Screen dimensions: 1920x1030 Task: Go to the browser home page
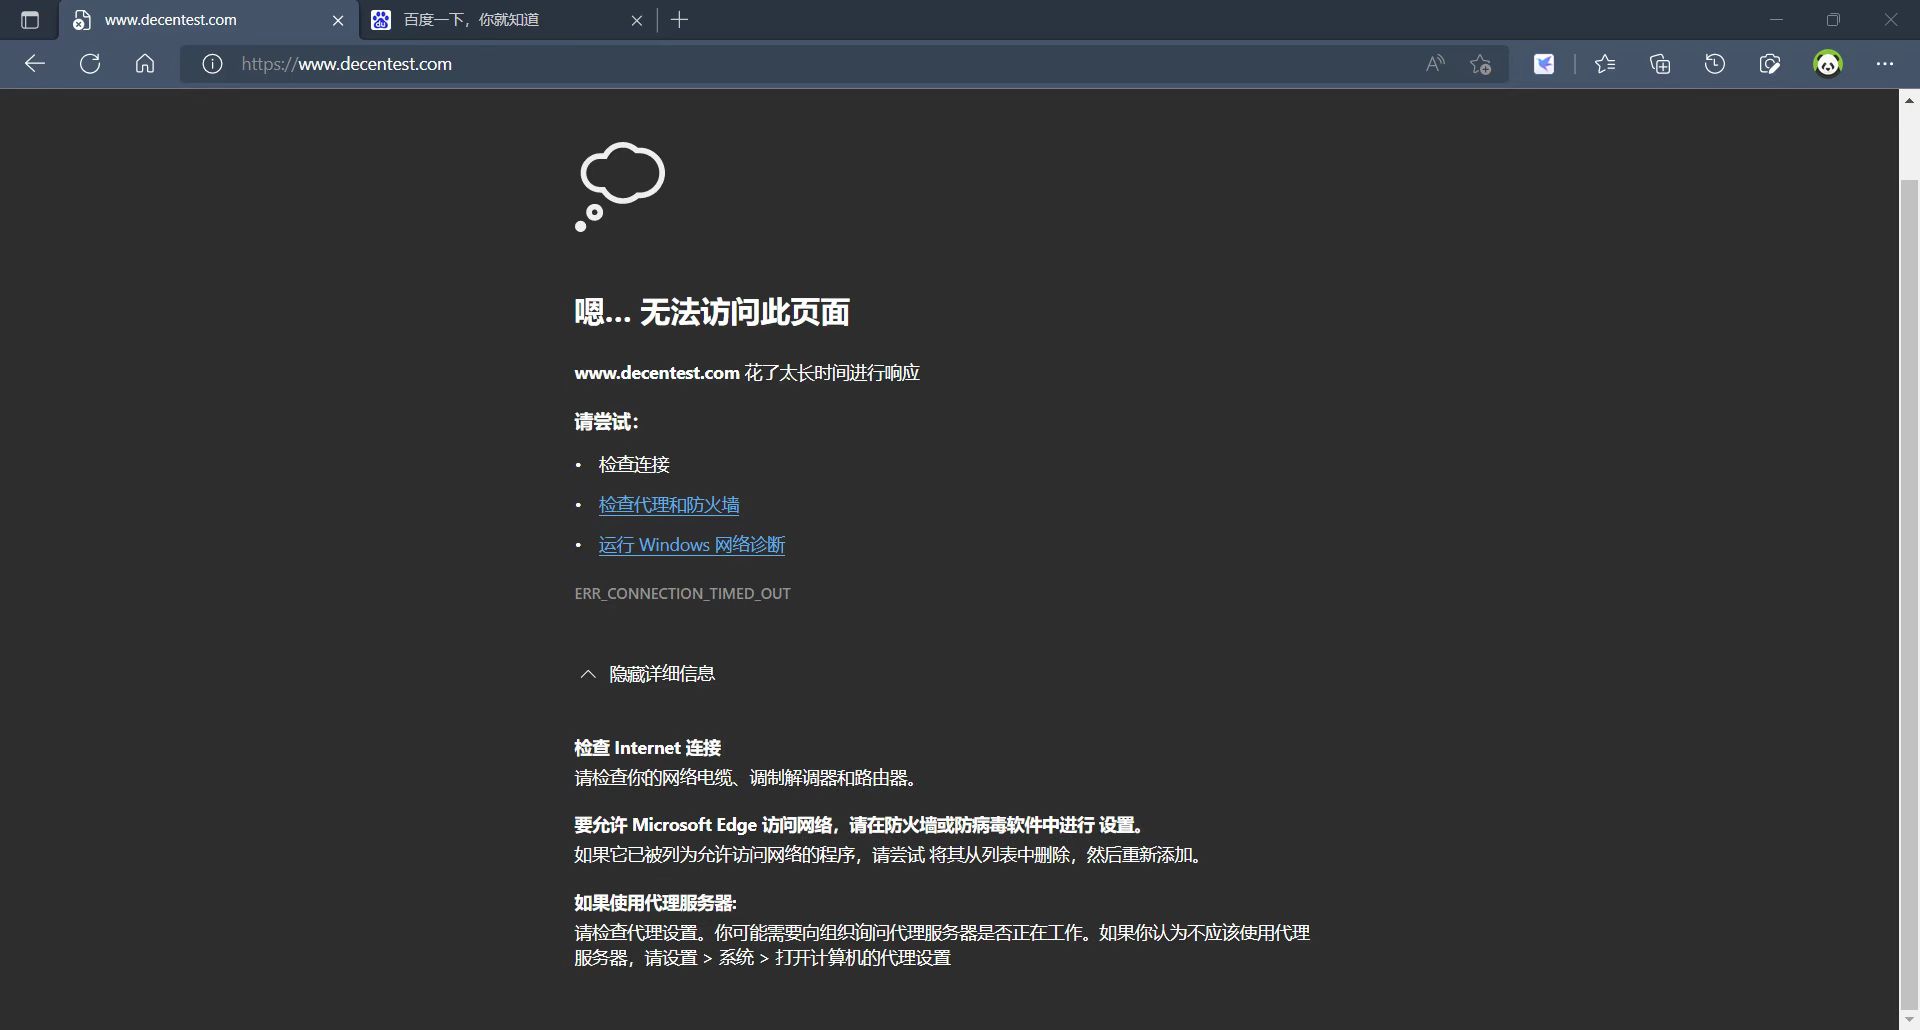144,63
